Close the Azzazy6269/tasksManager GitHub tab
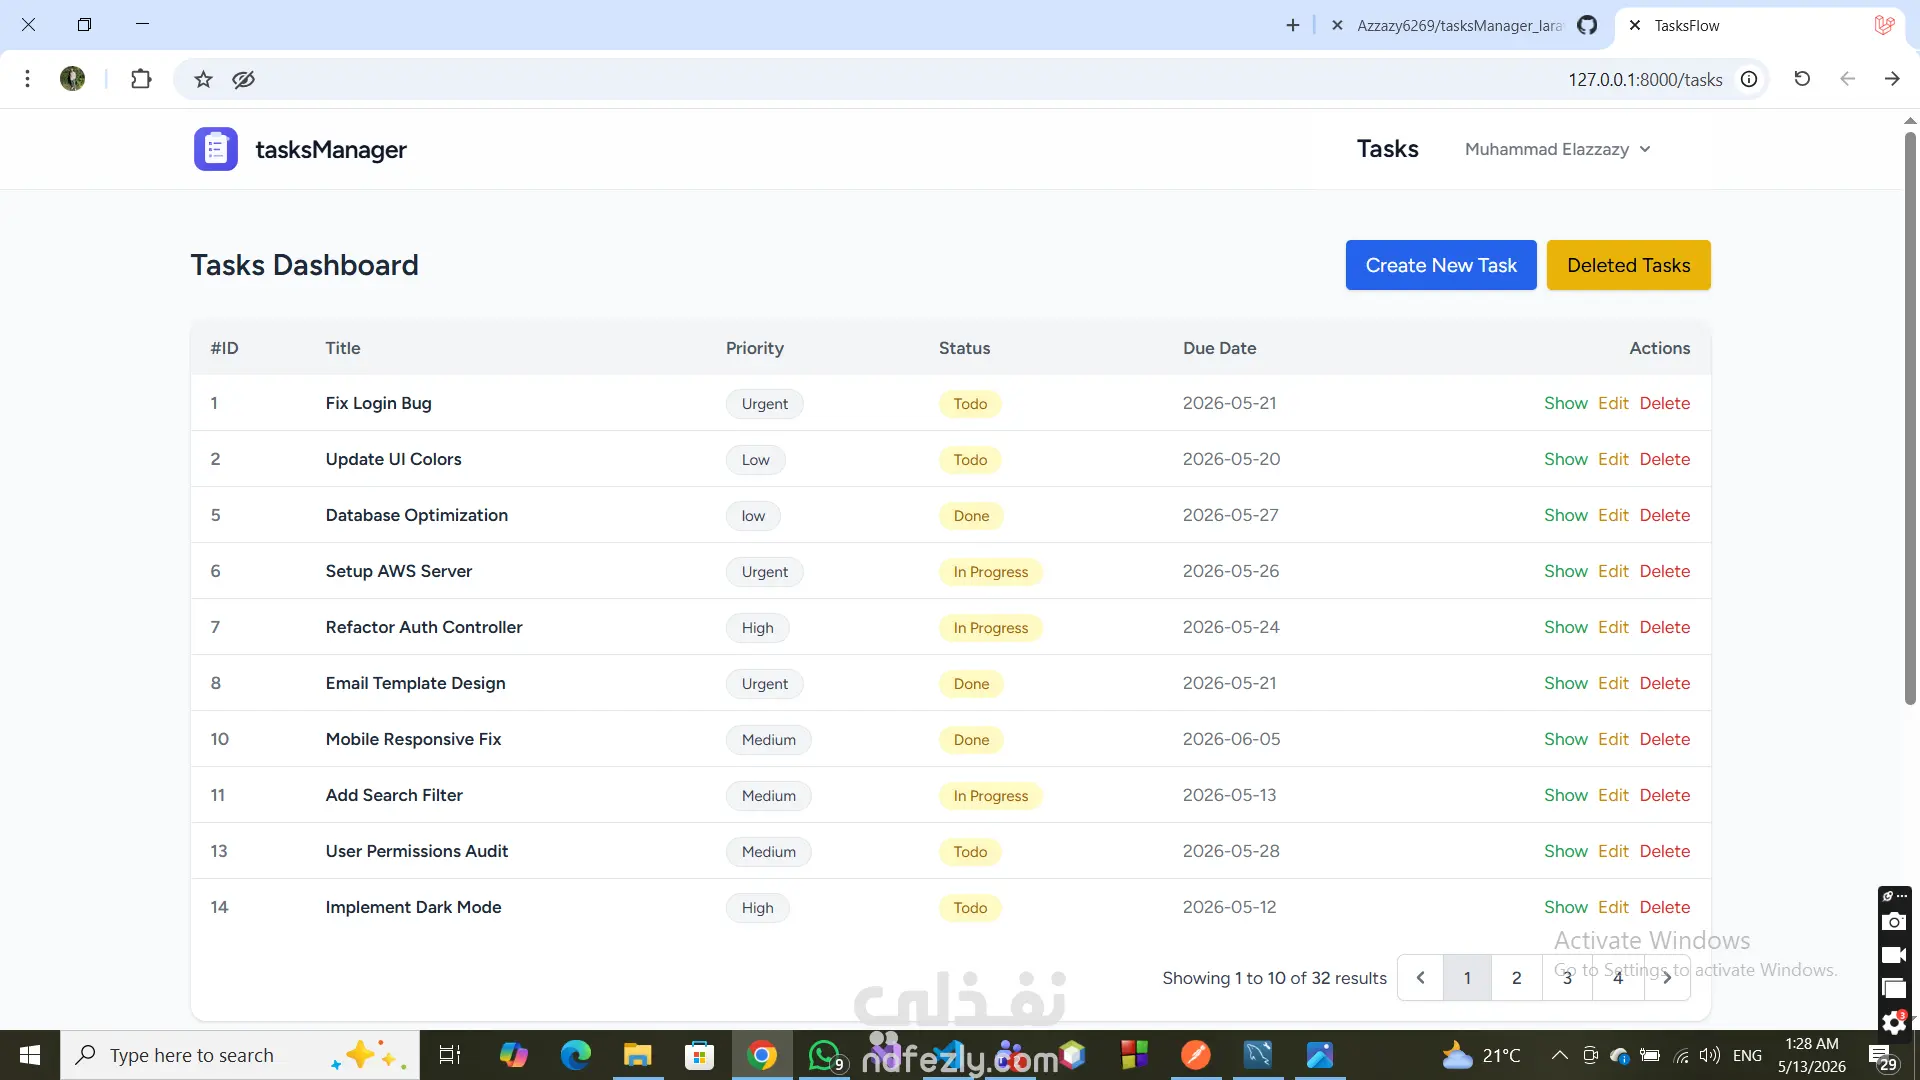The image size is (1920, 1080). pos(1337,25)
